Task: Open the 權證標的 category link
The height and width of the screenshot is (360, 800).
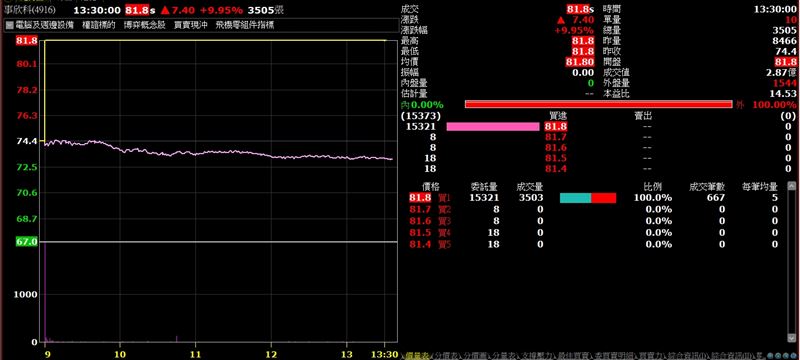Action: coord(99,25)
